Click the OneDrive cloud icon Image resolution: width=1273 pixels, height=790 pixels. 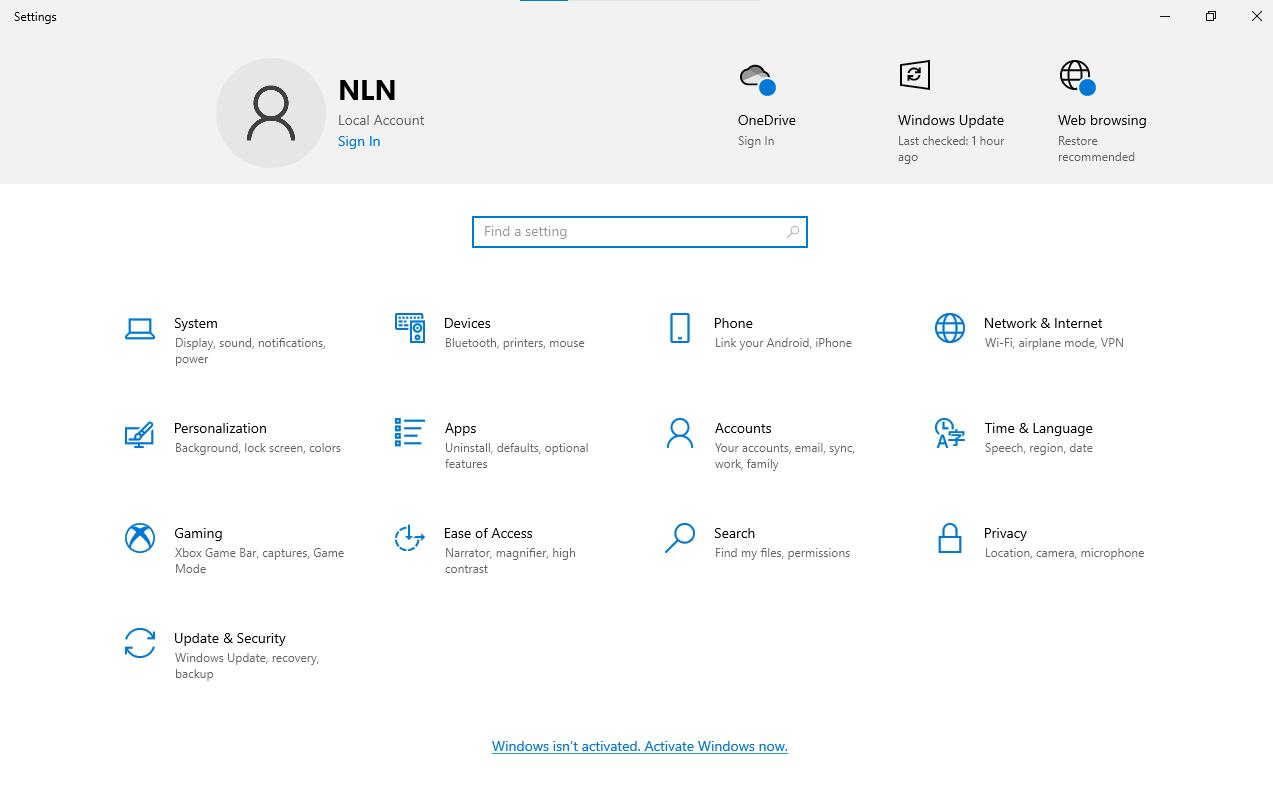click(x=757, y=78)
